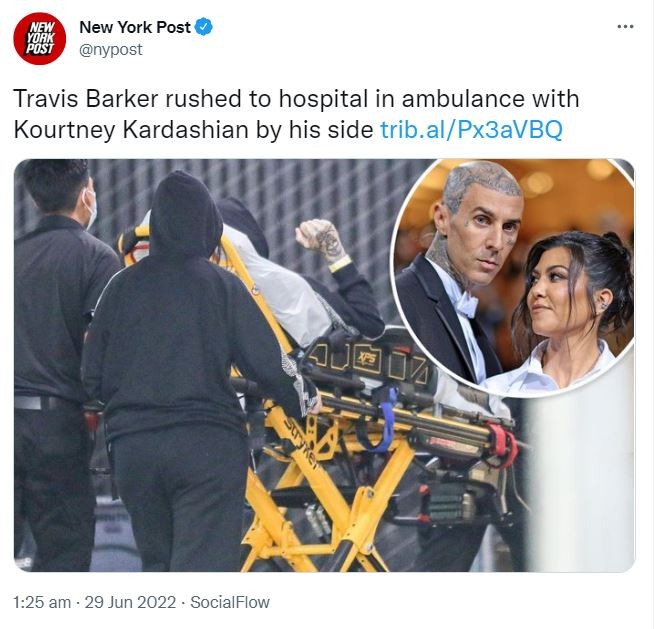Open the circular inset couple photo
Screen dimensions: 666x629
513,278
